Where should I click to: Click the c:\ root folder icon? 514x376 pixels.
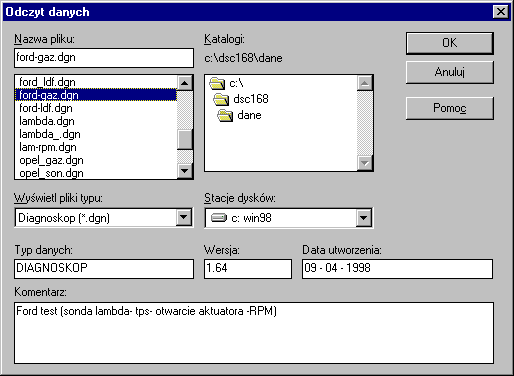217,83
